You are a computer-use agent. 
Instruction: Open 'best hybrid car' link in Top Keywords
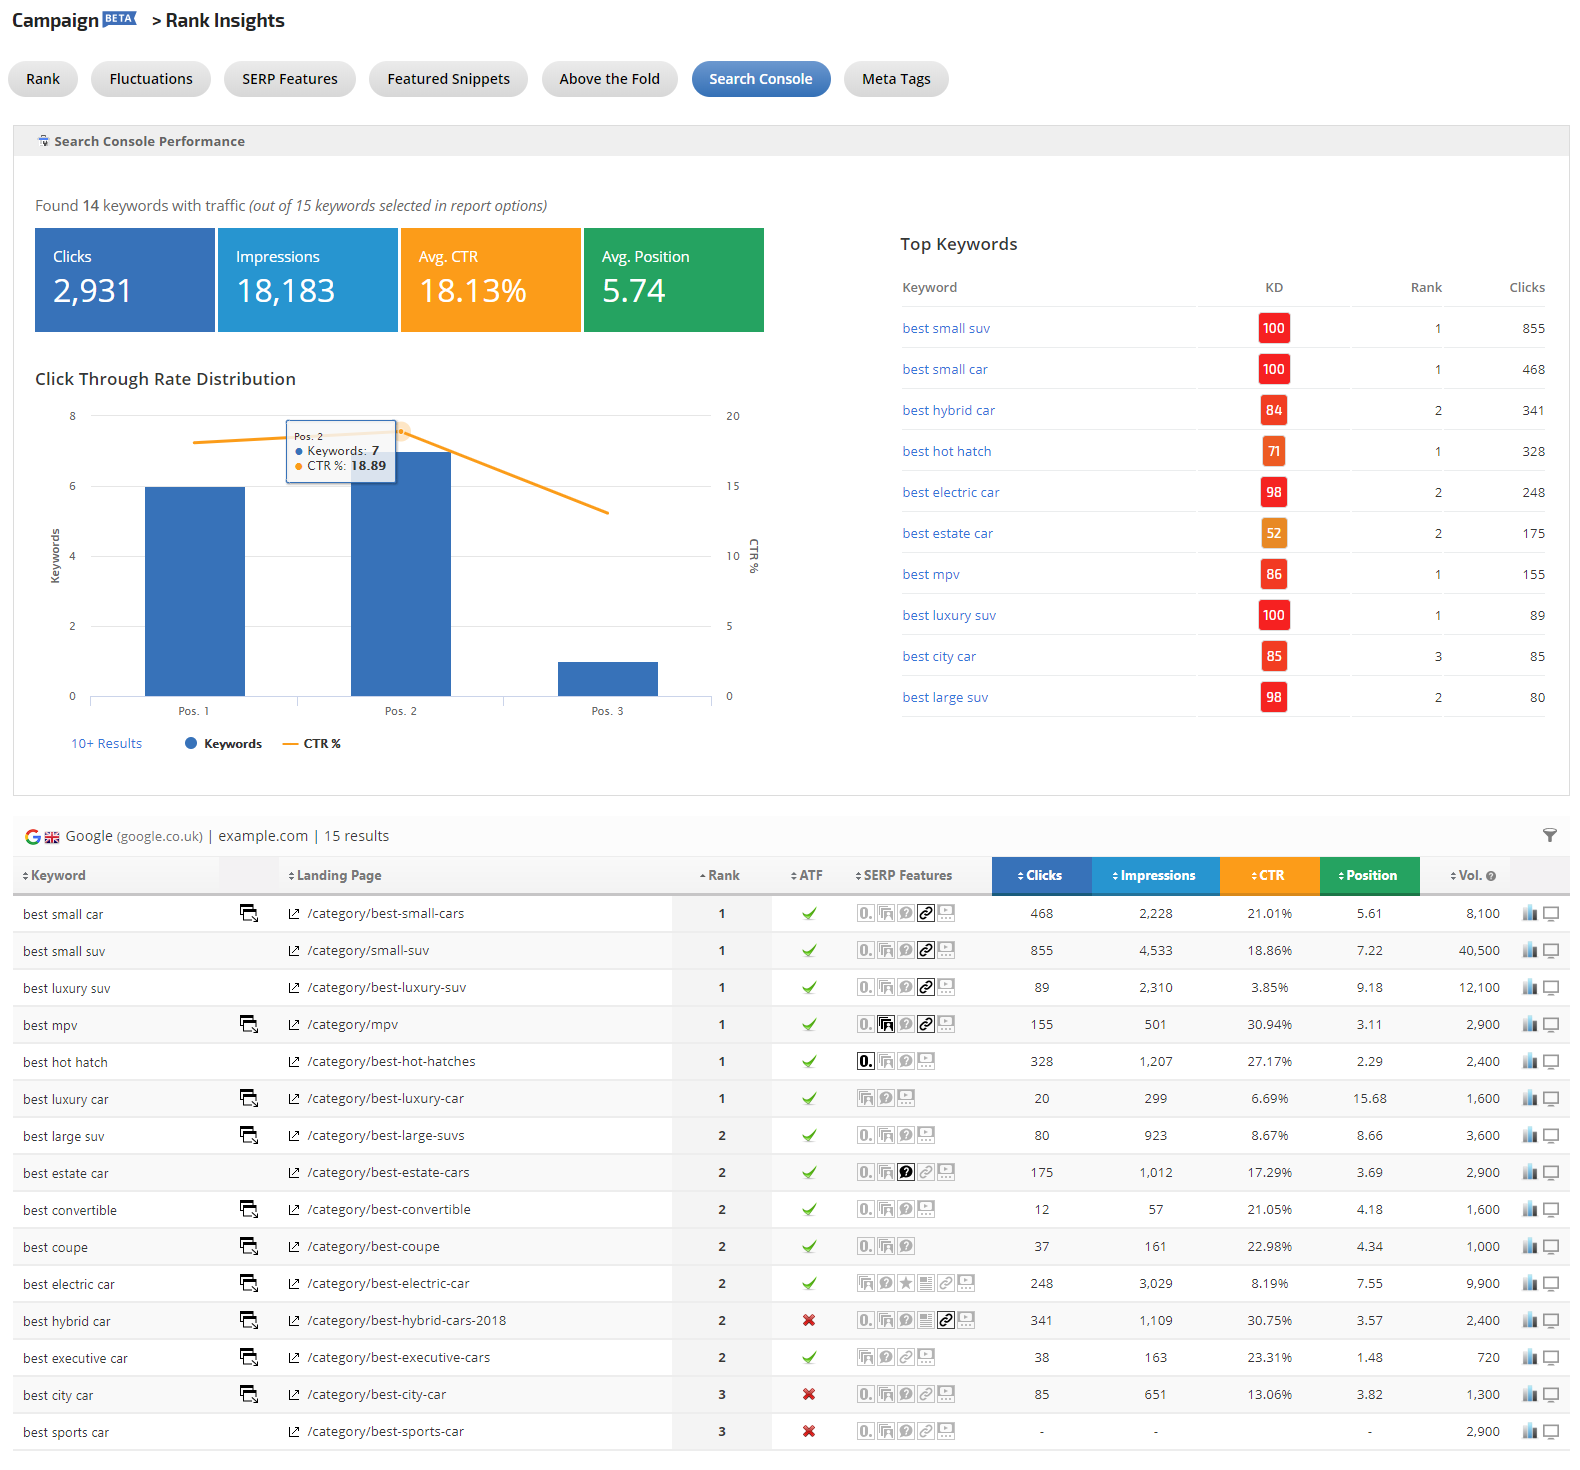tap(948, 411)
